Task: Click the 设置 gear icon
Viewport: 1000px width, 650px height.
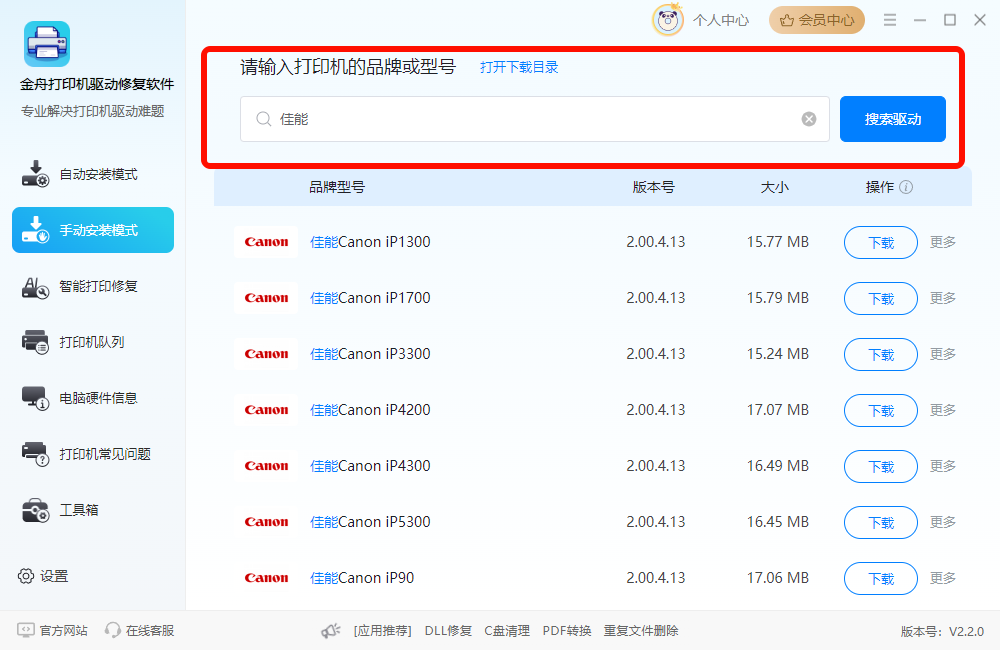Action: click(26, 576)
